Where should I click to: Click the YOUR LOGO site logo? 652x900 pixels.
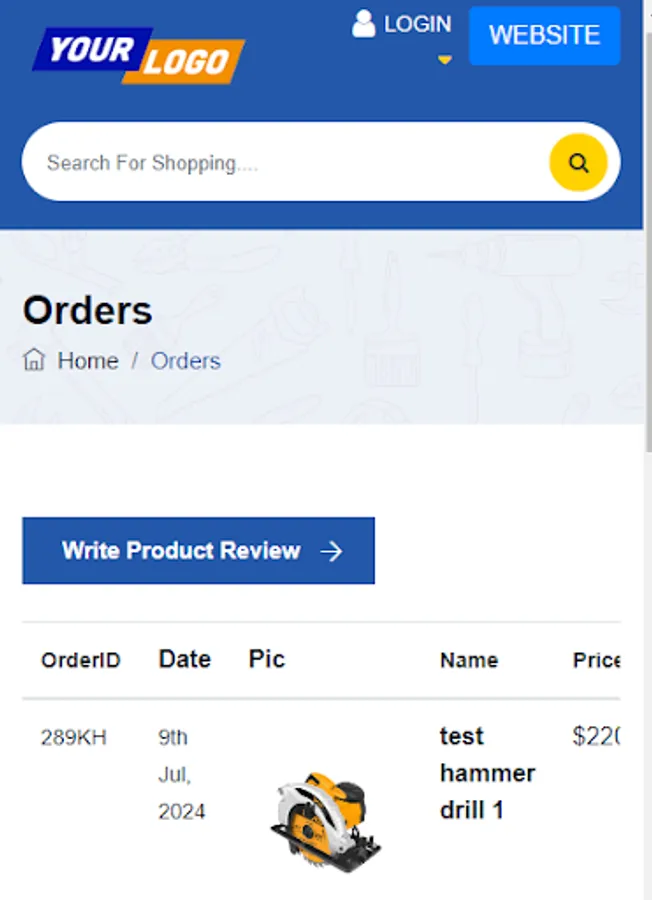click(x=139, y=56)
